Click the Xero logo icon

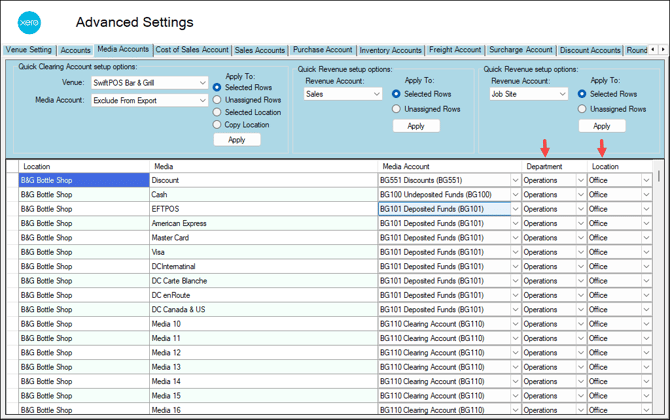[x=29, y=23]
